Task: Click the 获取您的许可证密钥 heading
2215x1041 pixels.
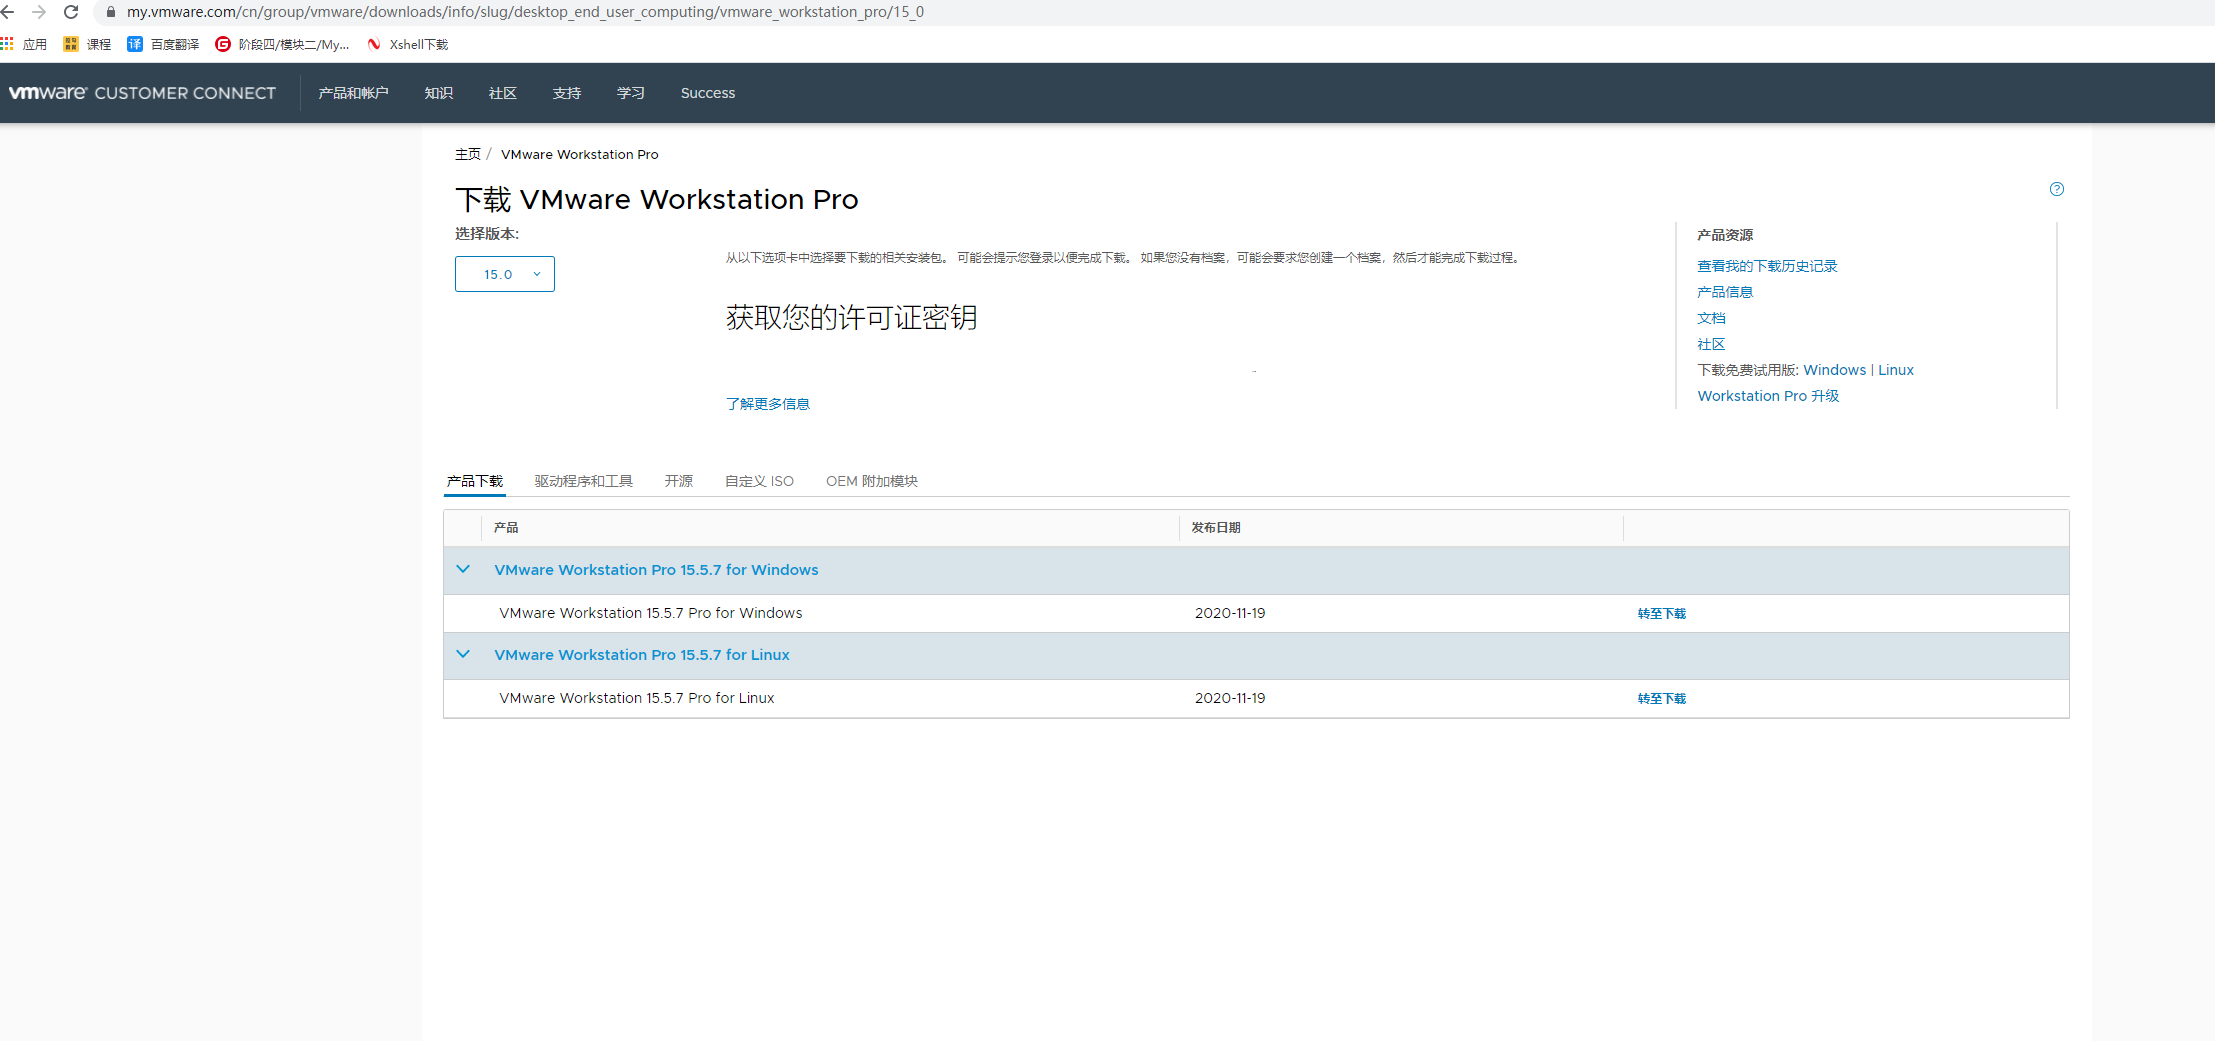Action: [852, 317]
